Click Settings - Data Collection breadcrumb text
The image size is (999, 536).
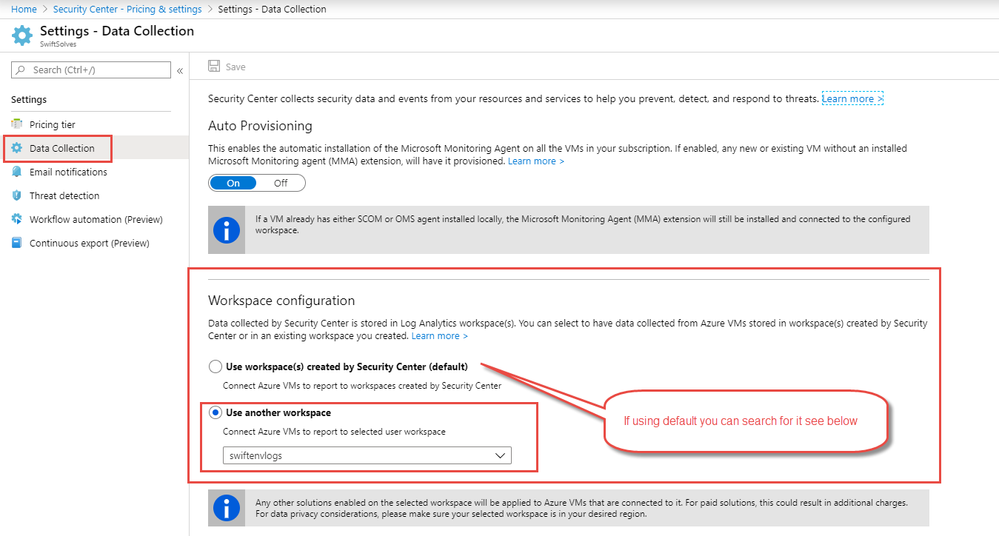click(x=272, y=9)
